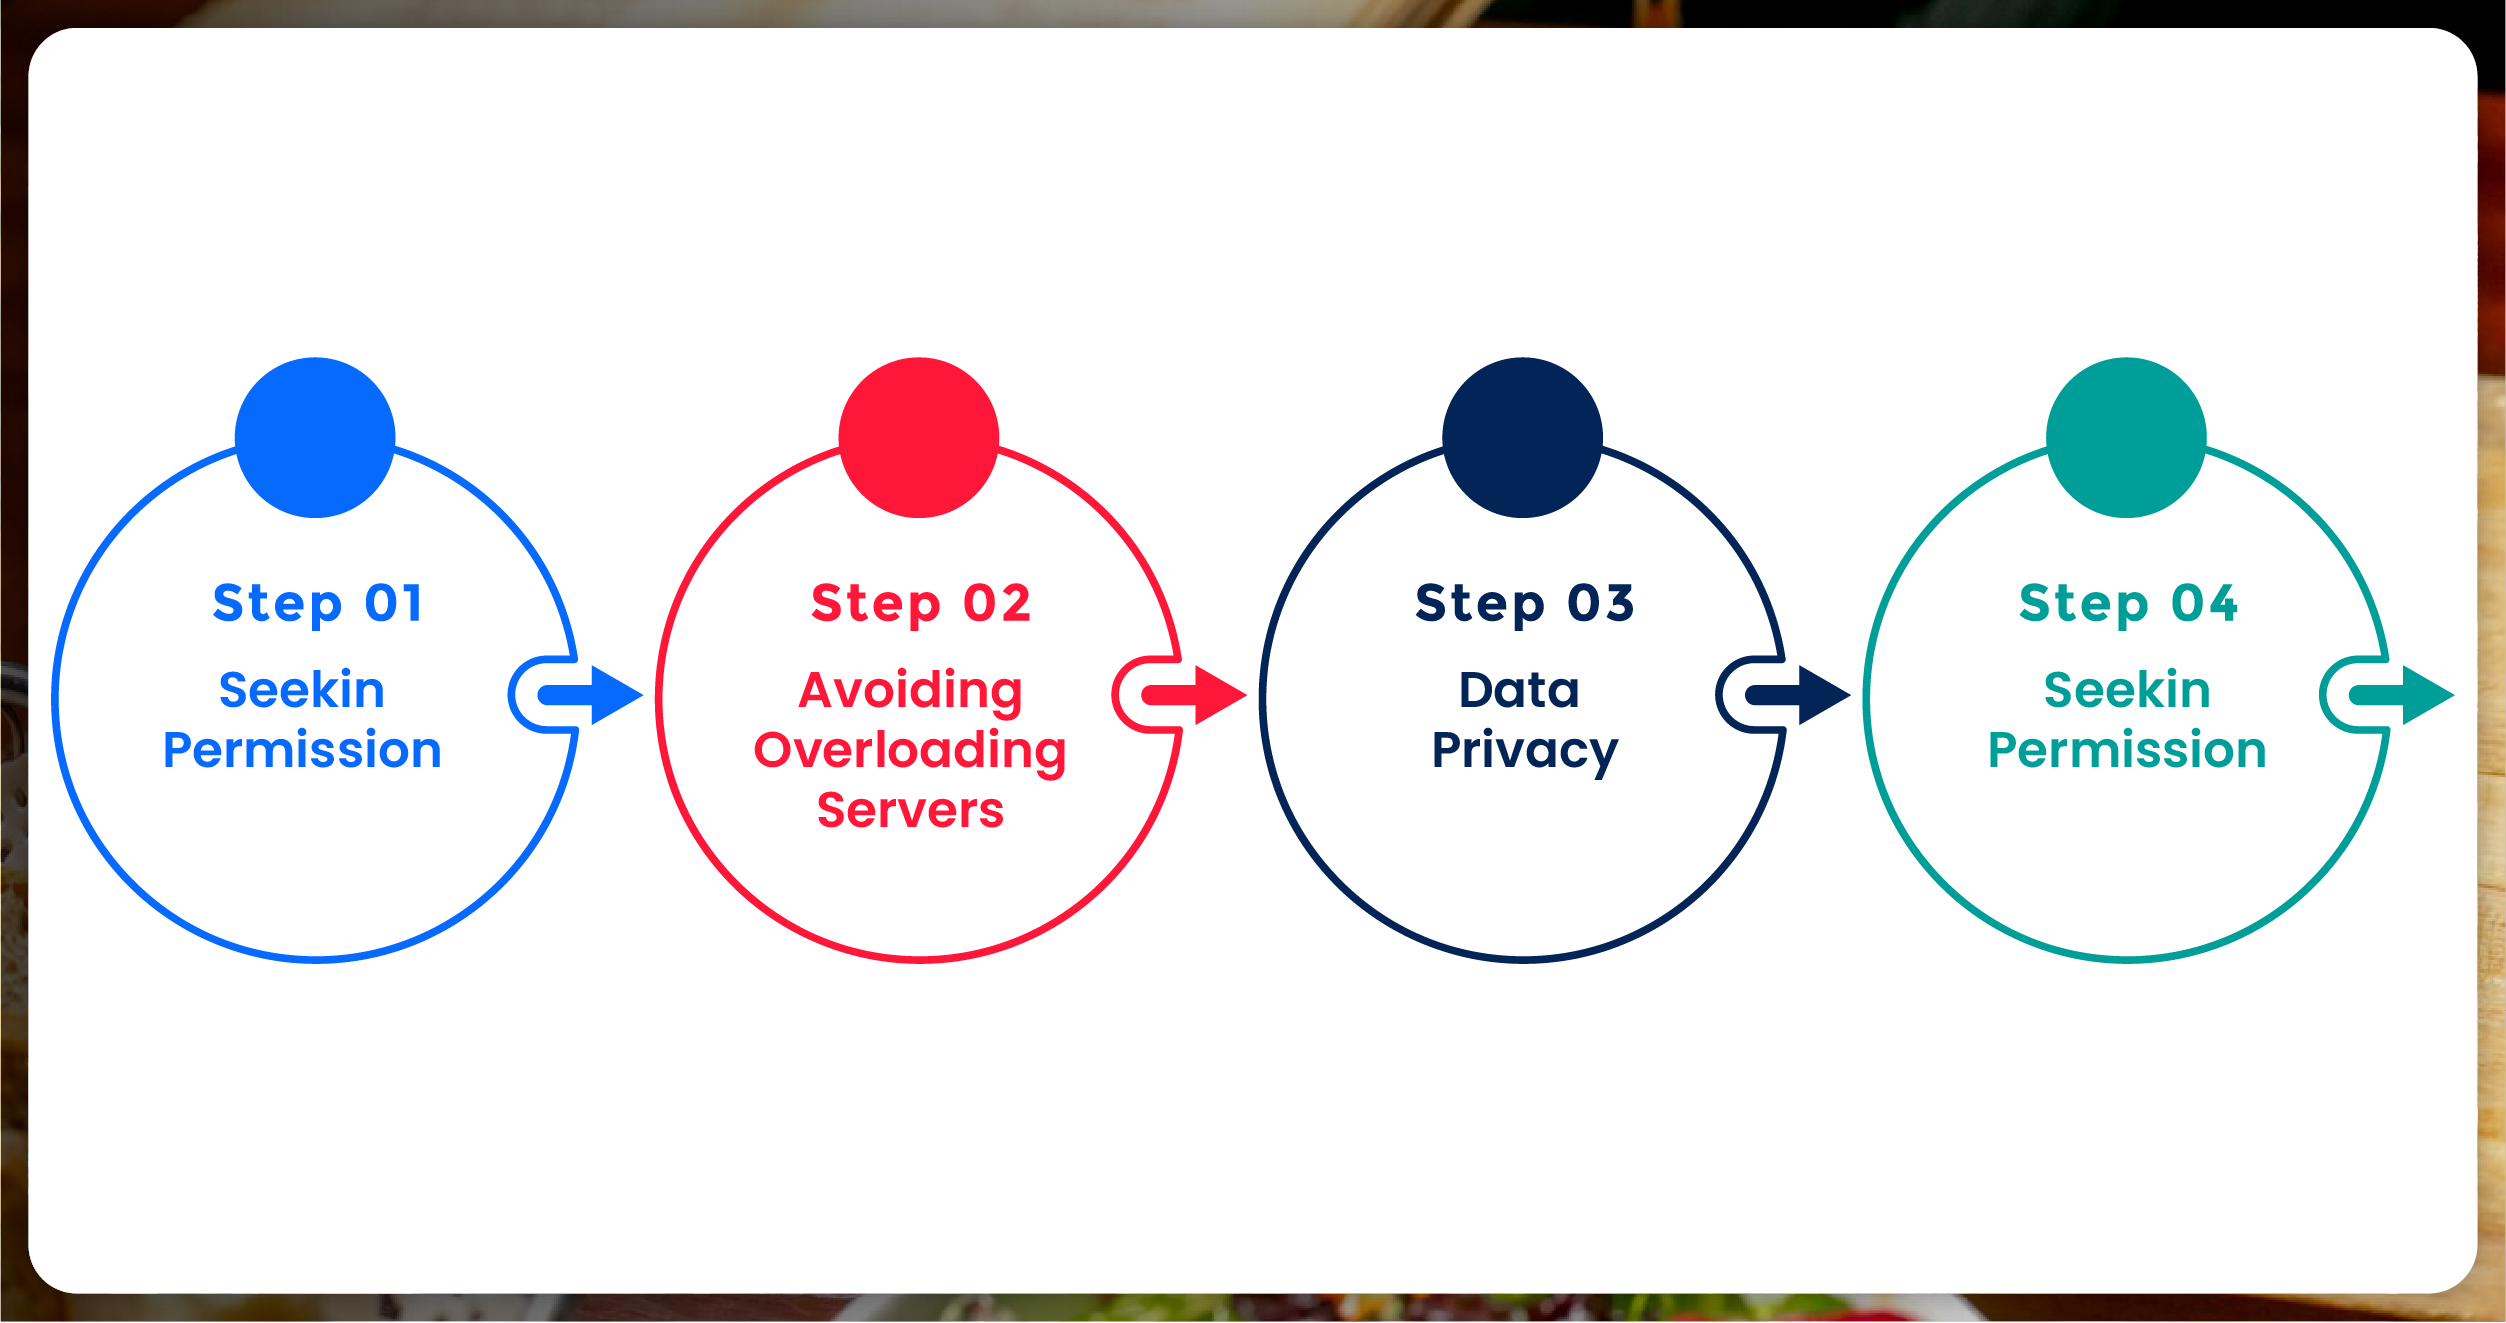Click the teal Step 04 circle icon

(2128, 429)
